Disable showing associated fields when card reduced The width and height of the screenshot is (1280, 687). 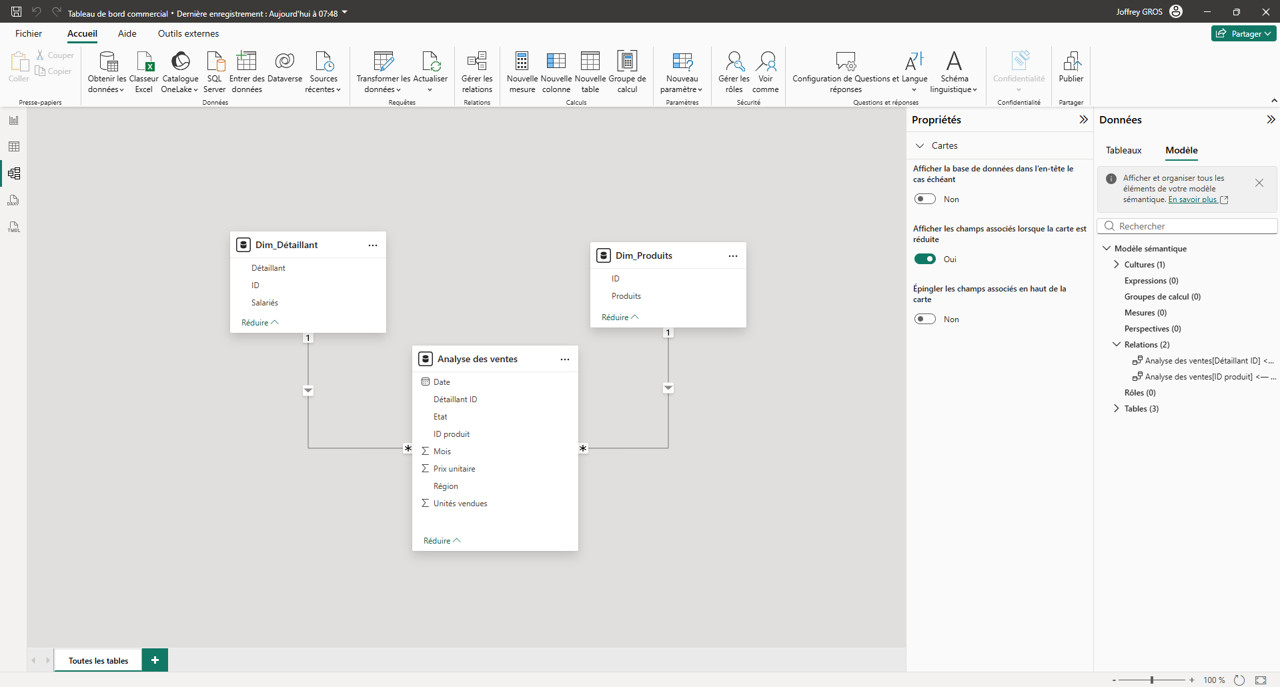pyautogui.click(x=925, y=259)
